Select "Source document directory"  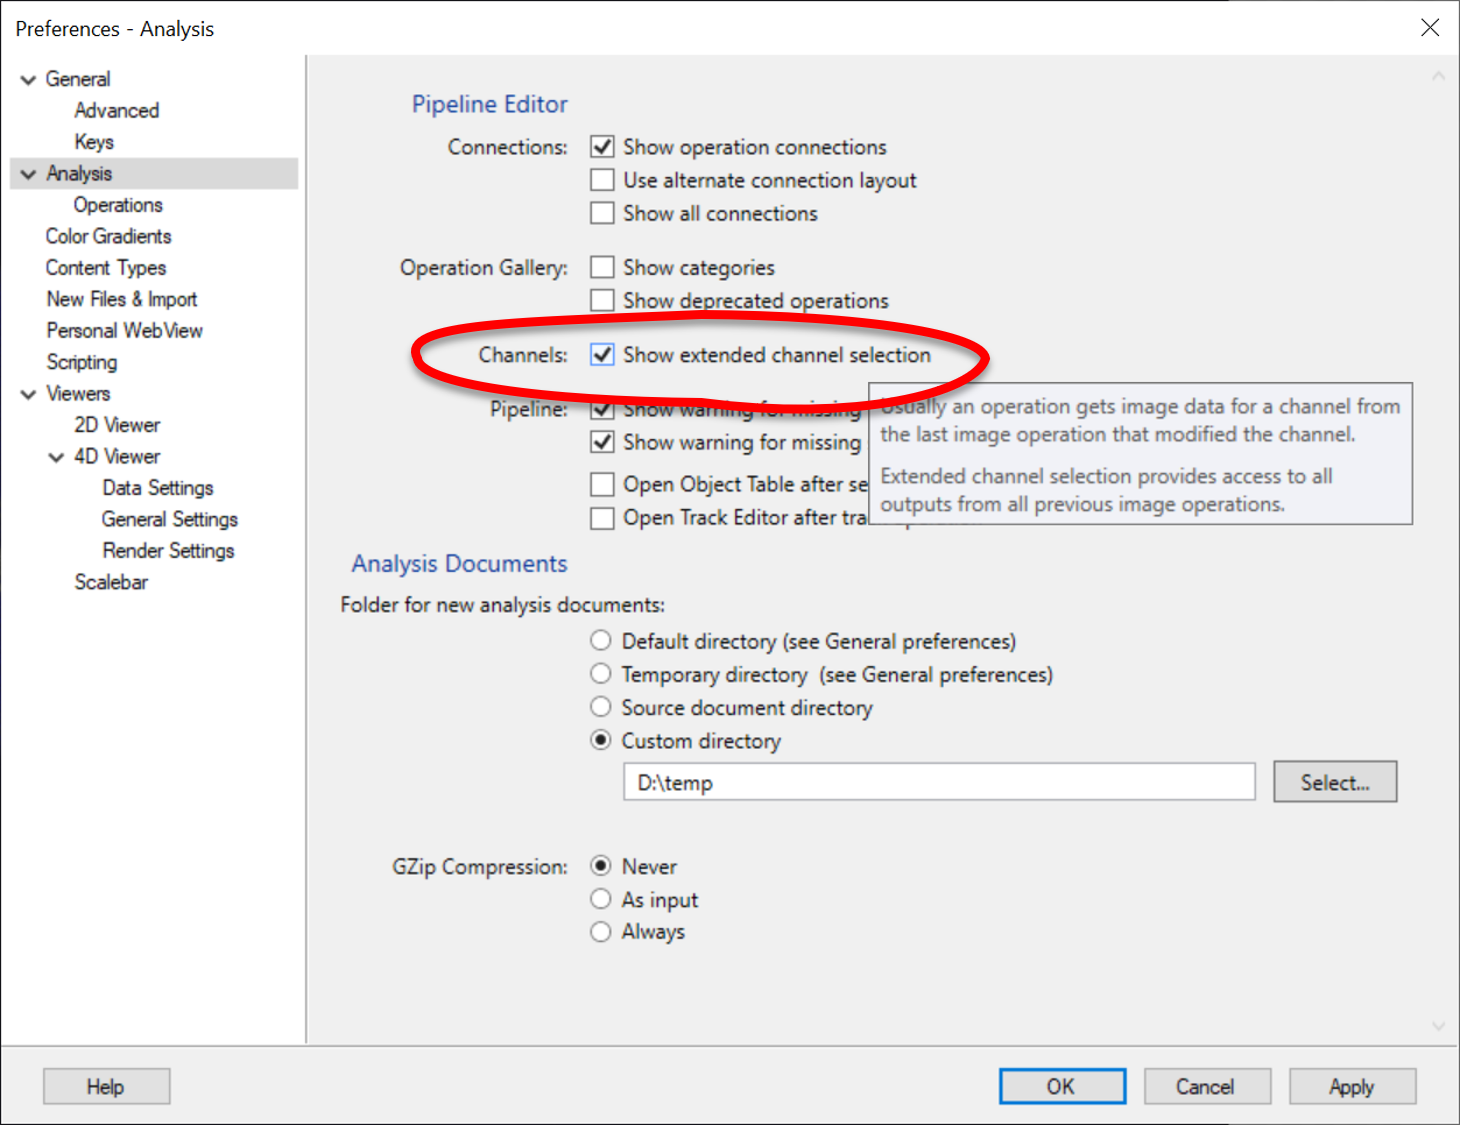click(x=600, y=707)
